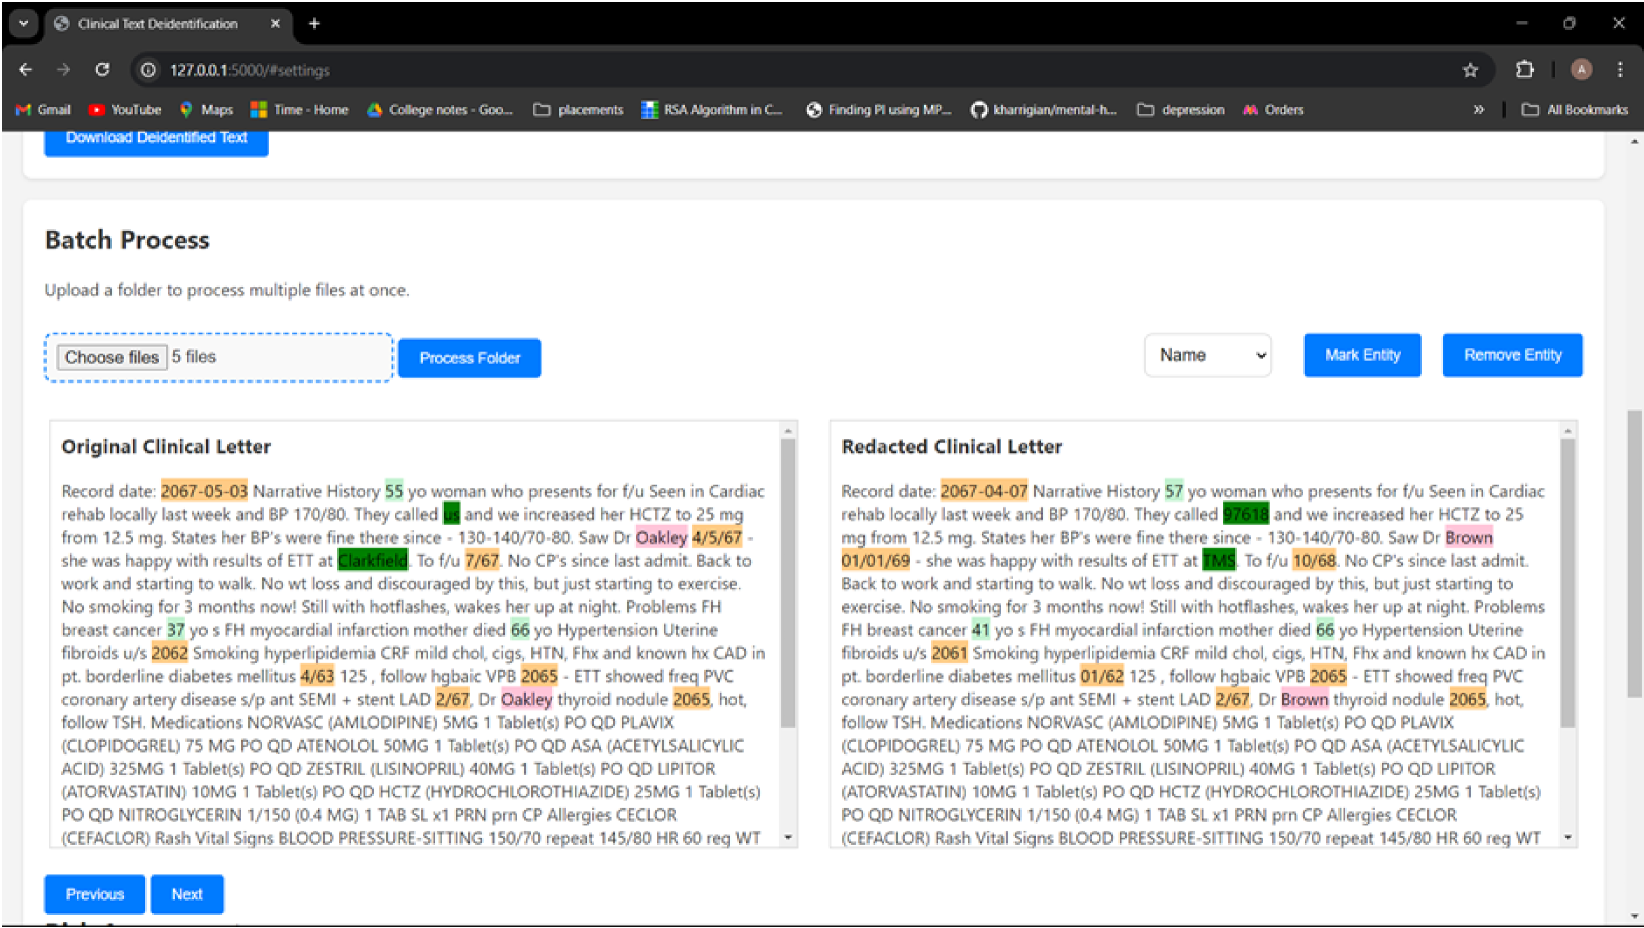Image resolution: width=1644 pixels, height=928 pixels.
Task: Click the browser back arrow
Action: click(26, 69)
